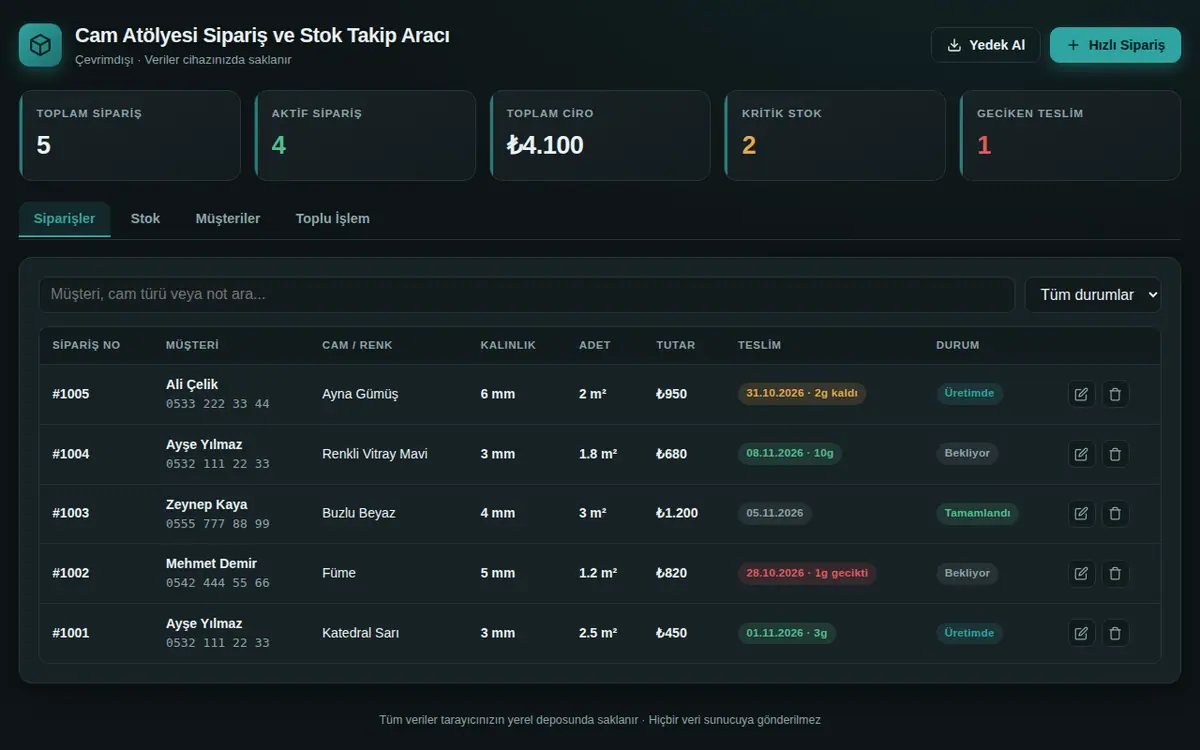Image resolution: width=1200 pixels, height=750 pixels.
Task: Select the Toplu İşlem tab
Action: click(x=333, y=218)
